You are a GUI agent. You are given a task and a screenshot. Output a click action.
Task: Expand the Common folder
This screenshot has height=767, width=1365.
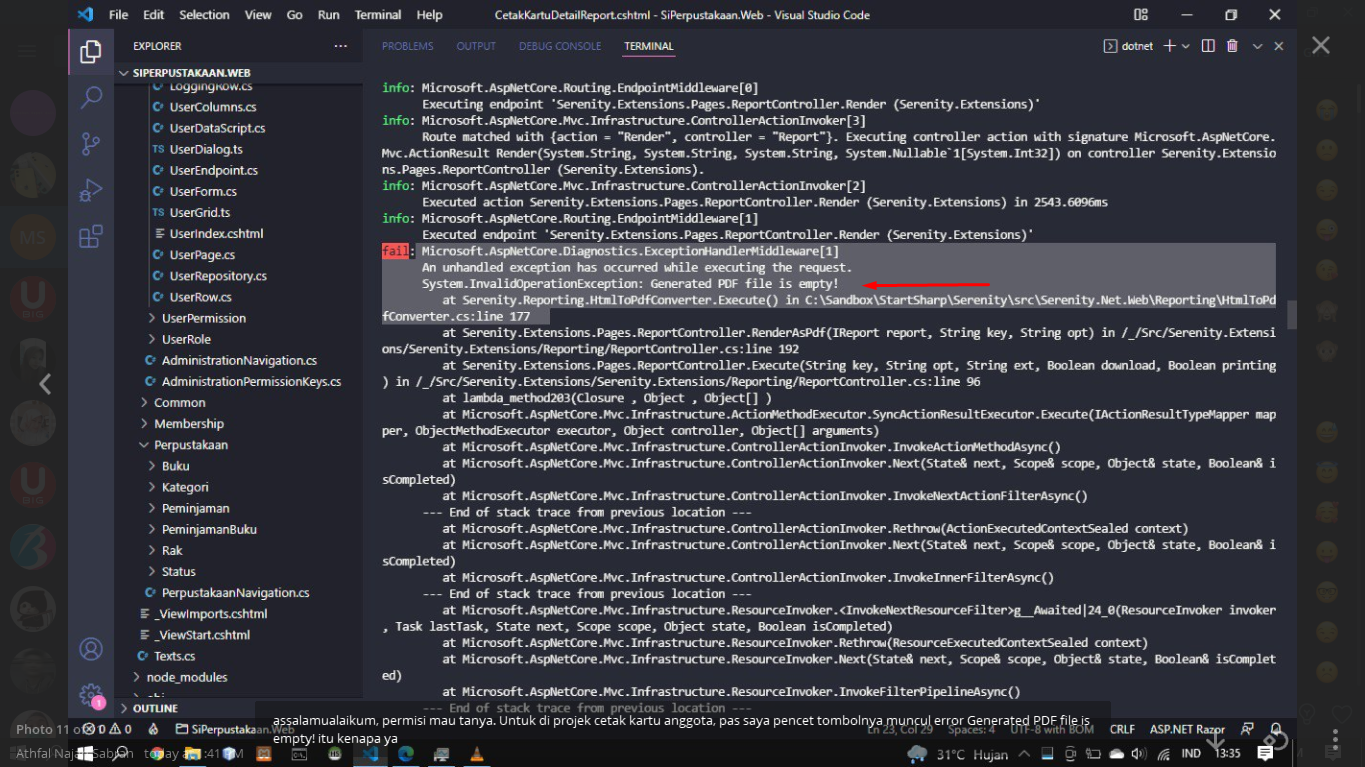pyautogui.click(x=178, y=402)
